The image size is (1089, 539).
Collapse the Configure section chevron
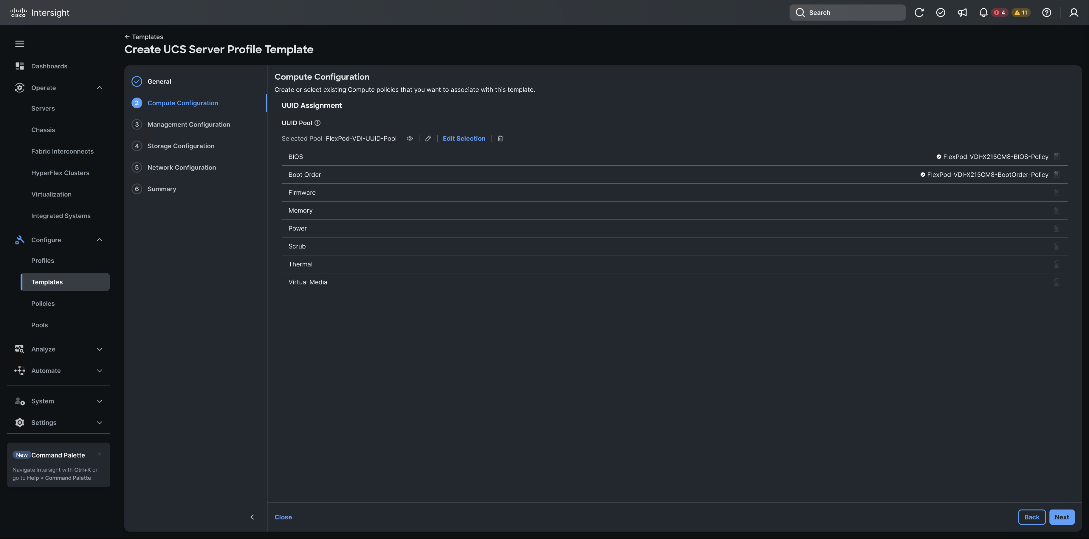[99, 240]
